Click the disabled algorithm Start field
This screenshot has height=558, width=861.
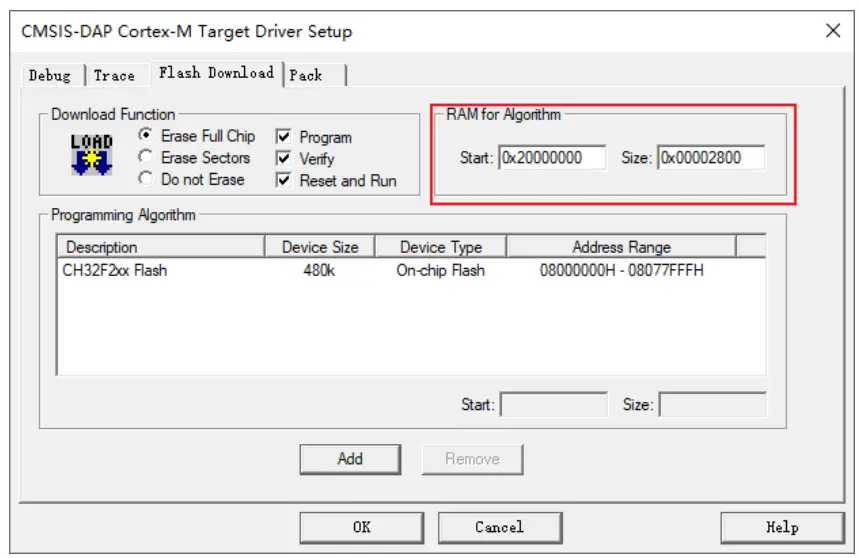(554, 405)
